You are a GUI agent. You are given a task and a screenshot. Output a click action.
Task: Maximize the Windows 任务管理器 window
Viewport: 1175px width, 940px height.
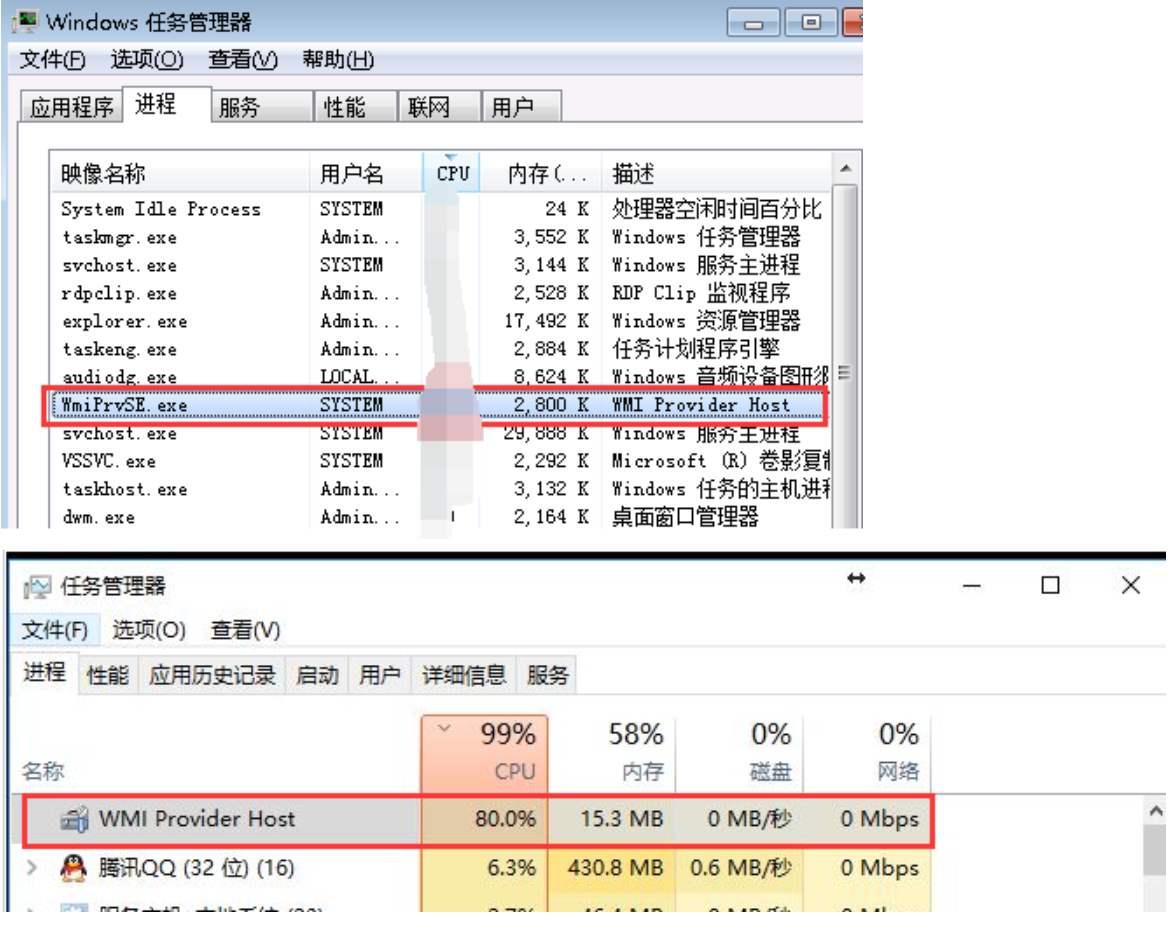tap(811, 23)
